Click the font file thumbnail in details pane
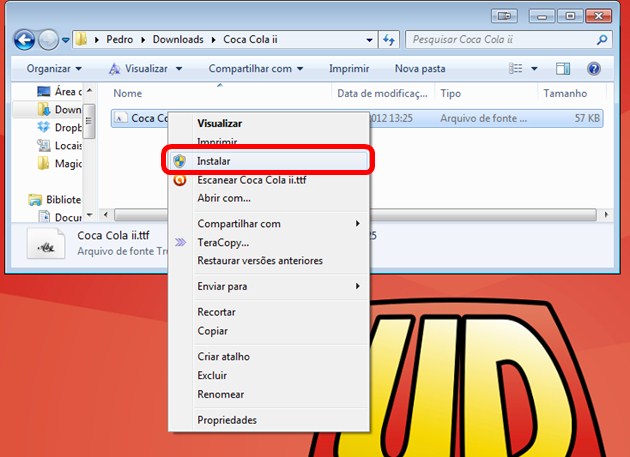This screenshot has width=630, height=457. pos(46,243)
